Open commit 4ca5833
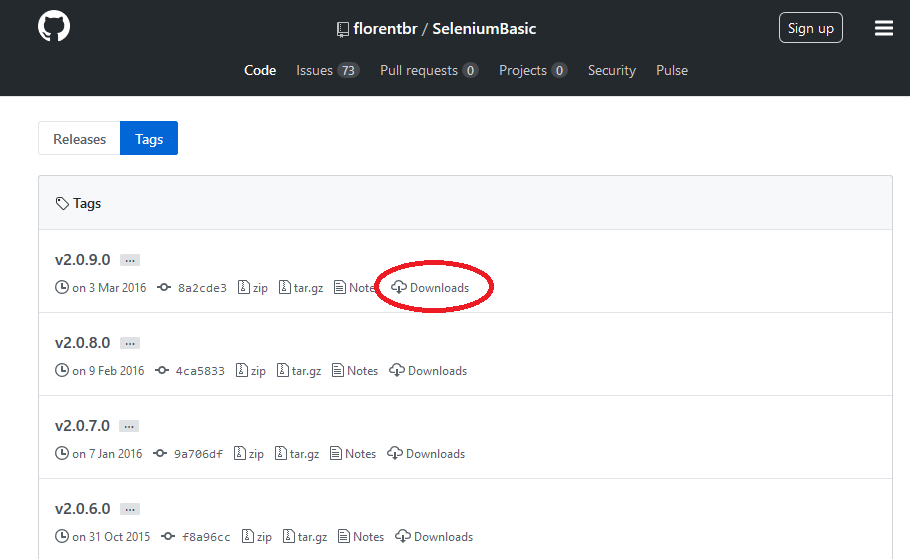Image resolution: width=910 pixels, height=559 pixels. pyautogui.click(x=200, y=371)
